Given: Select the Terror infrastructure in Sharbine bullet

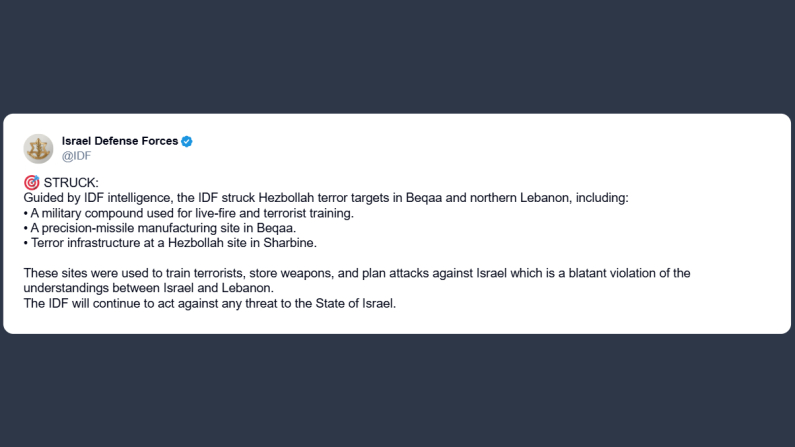Looking at the screenshot, I should click(170, 243).
